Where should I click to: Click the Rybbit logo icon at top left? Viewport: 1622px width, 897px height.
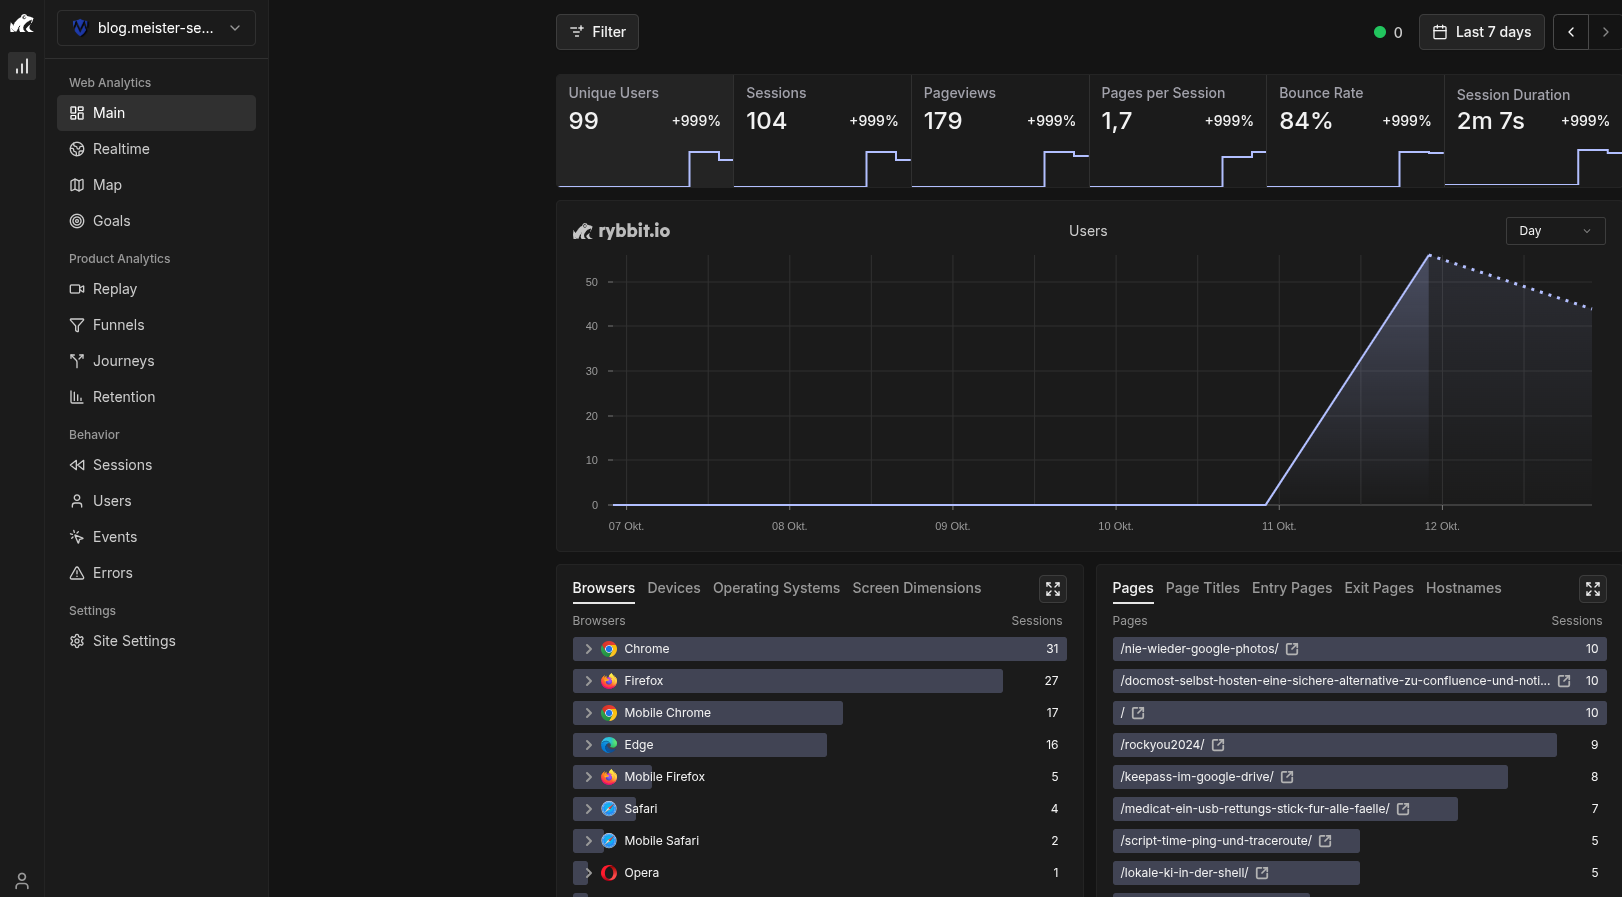tap(22, 23)
